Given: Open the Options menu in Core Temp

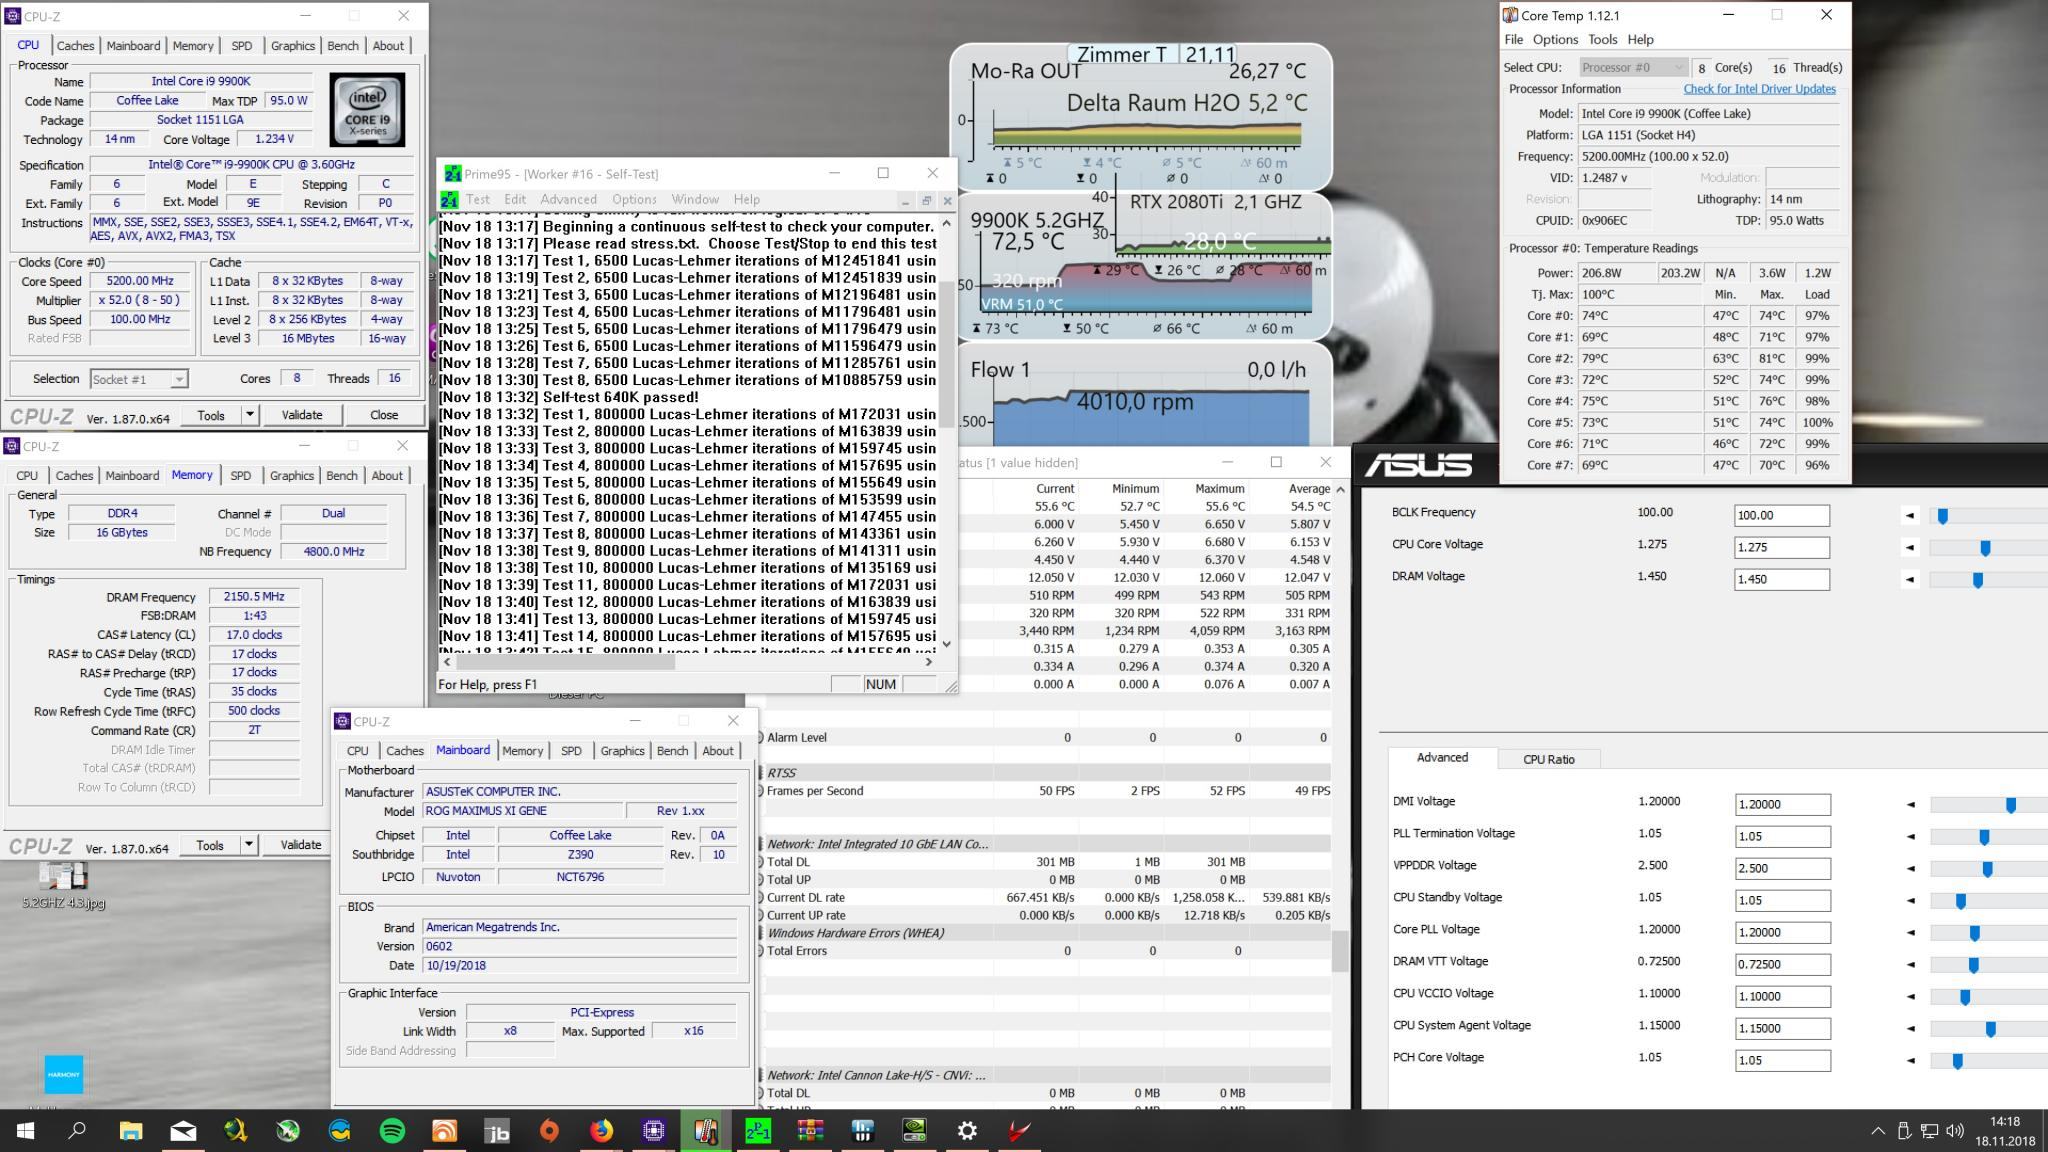Looking at the screenshot, I should (x=1555, y=40).
